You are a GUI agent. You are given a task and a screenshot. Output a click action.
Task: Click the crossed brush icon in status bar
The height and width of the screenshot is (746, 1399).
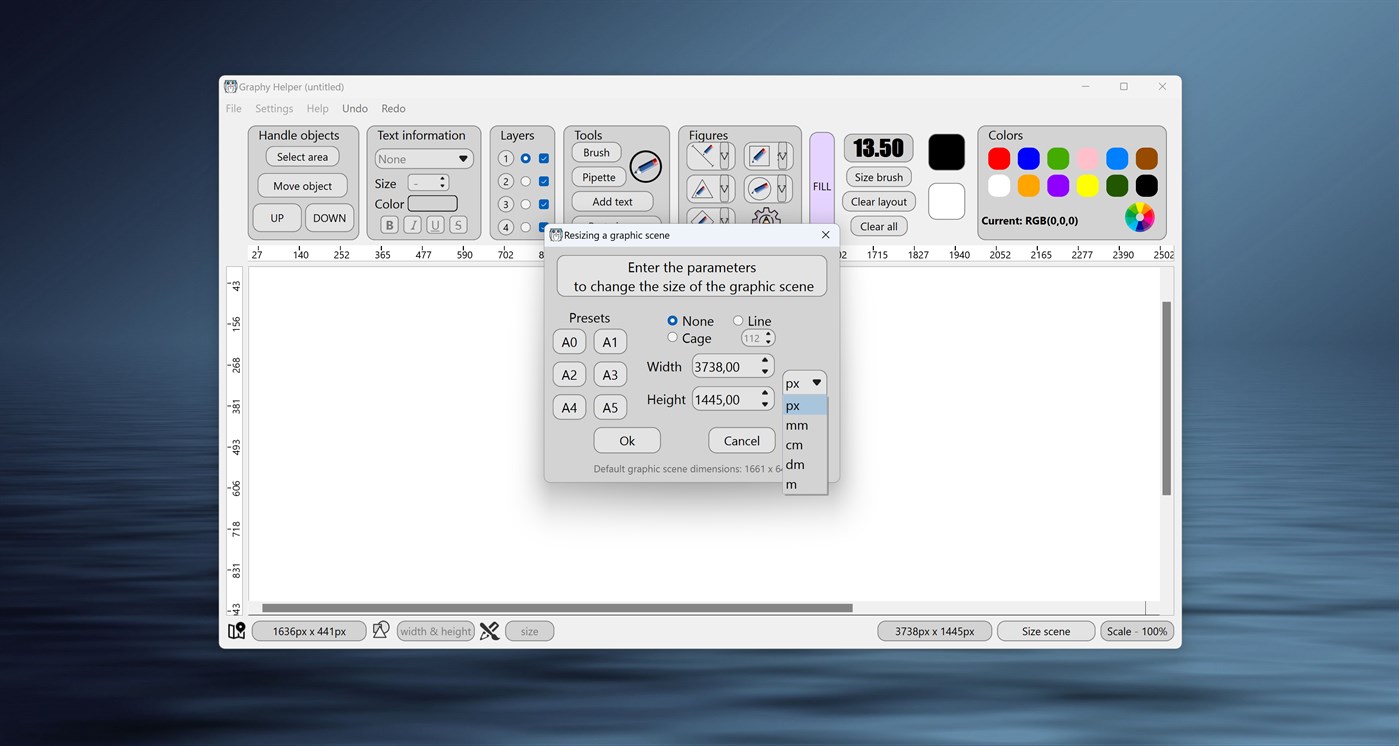click(x=488, y=631)
